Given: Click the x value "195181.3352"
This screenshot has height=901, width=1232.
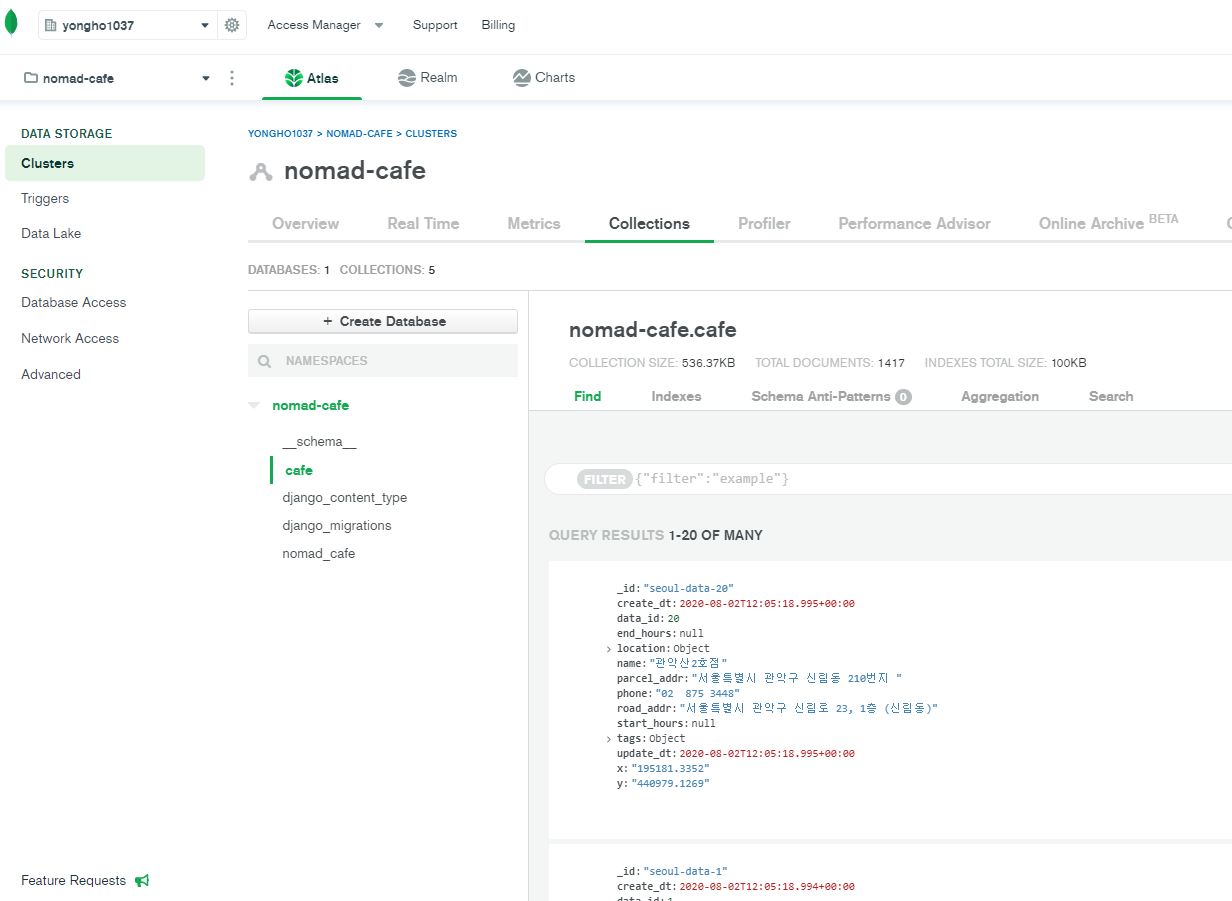Looking at the screenshot, I should click(x=670, y=768).
